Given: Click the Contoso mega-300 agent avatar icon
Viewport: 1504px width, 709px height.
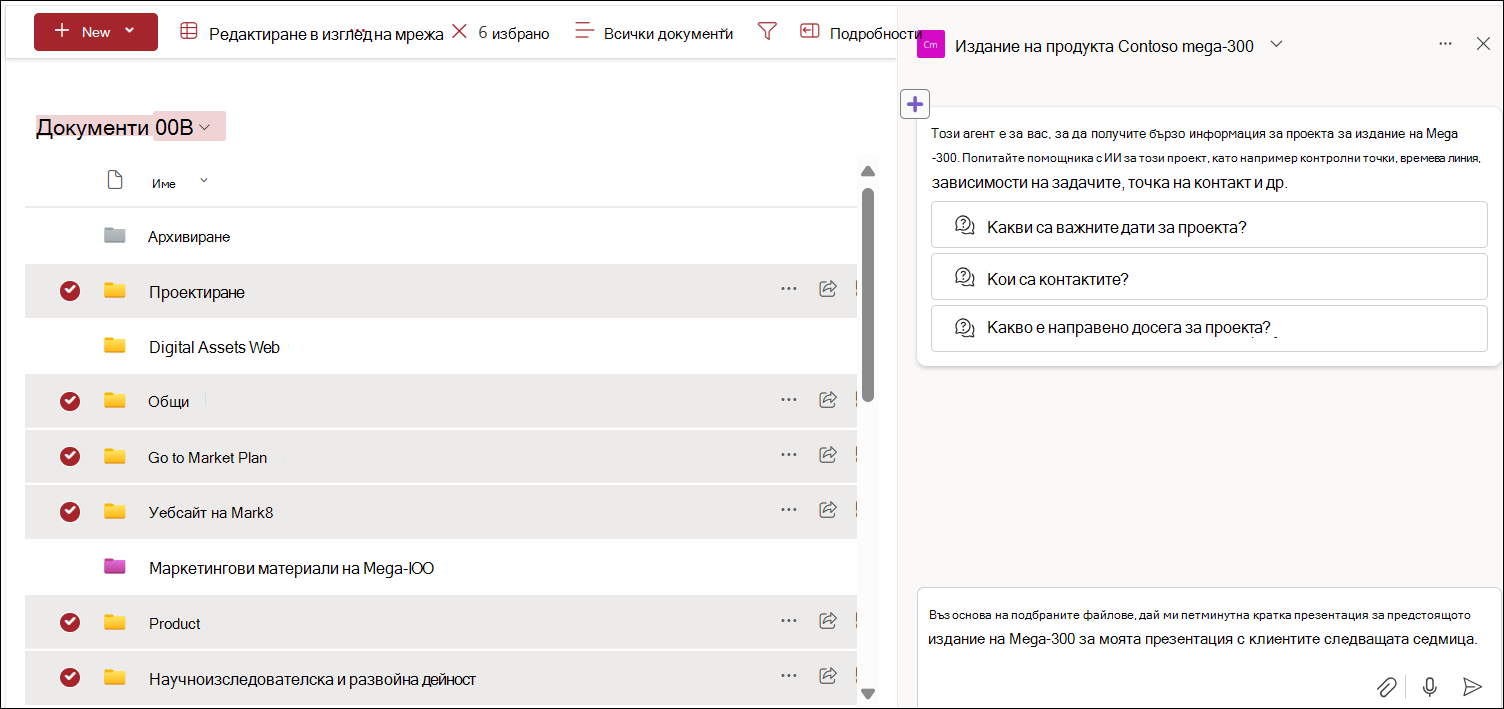Looking at the screenshot, I should click(931, 44).
